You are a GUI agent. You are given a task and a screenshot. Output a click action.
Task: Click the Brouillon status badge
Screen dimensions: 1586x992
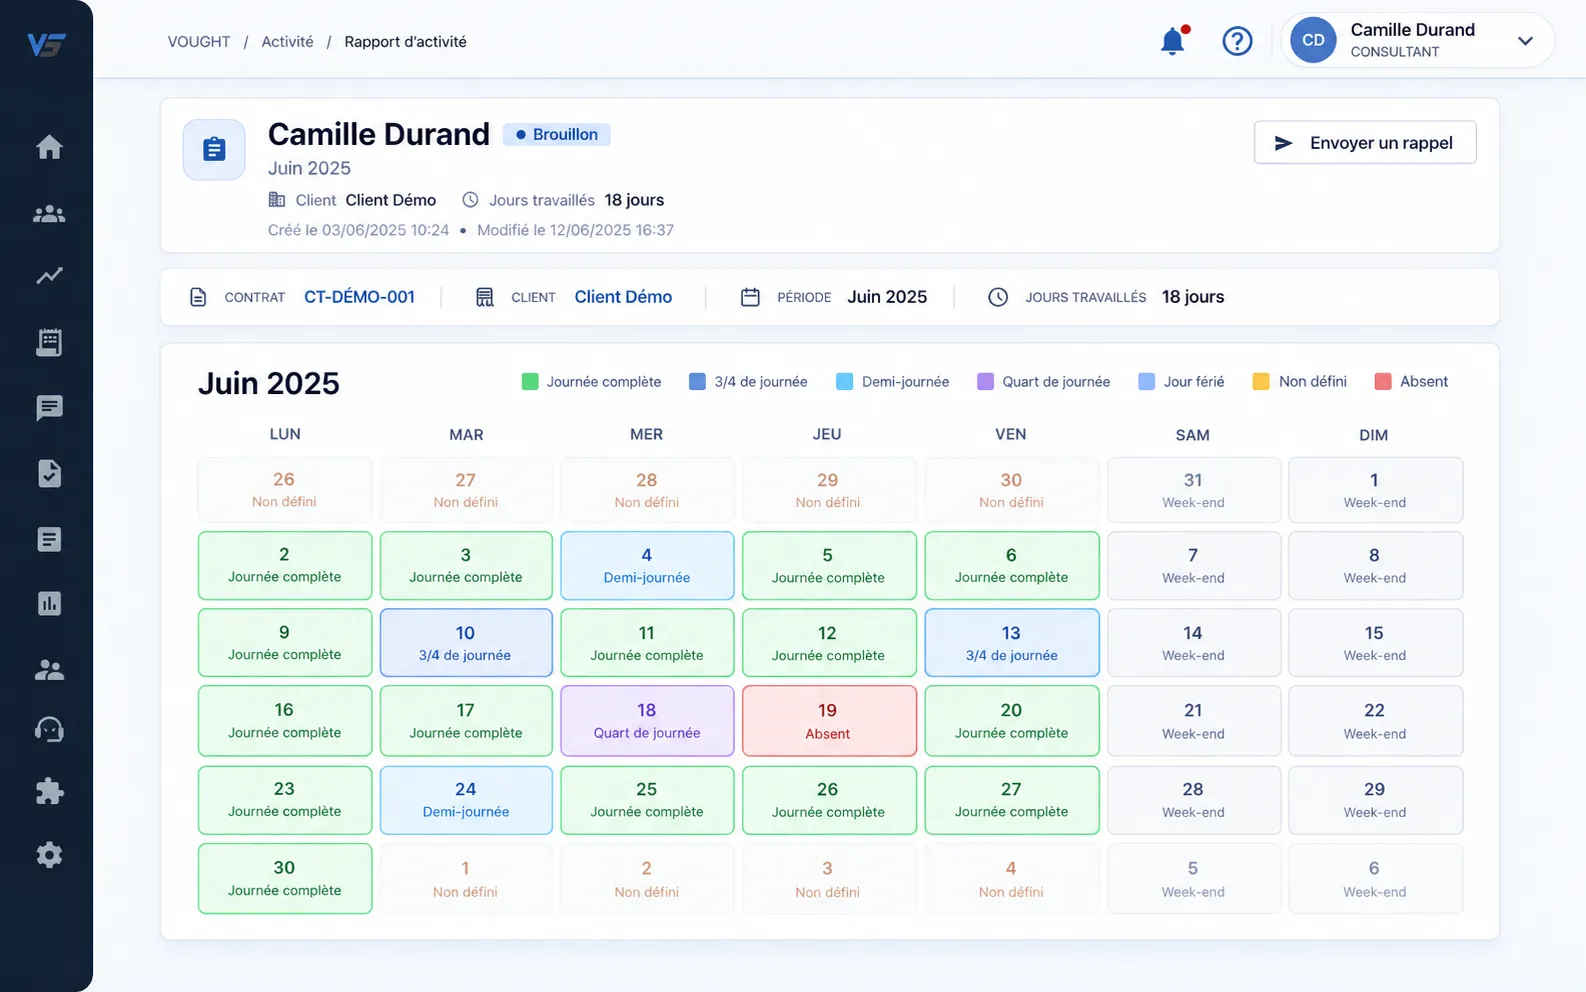(556, 134)
